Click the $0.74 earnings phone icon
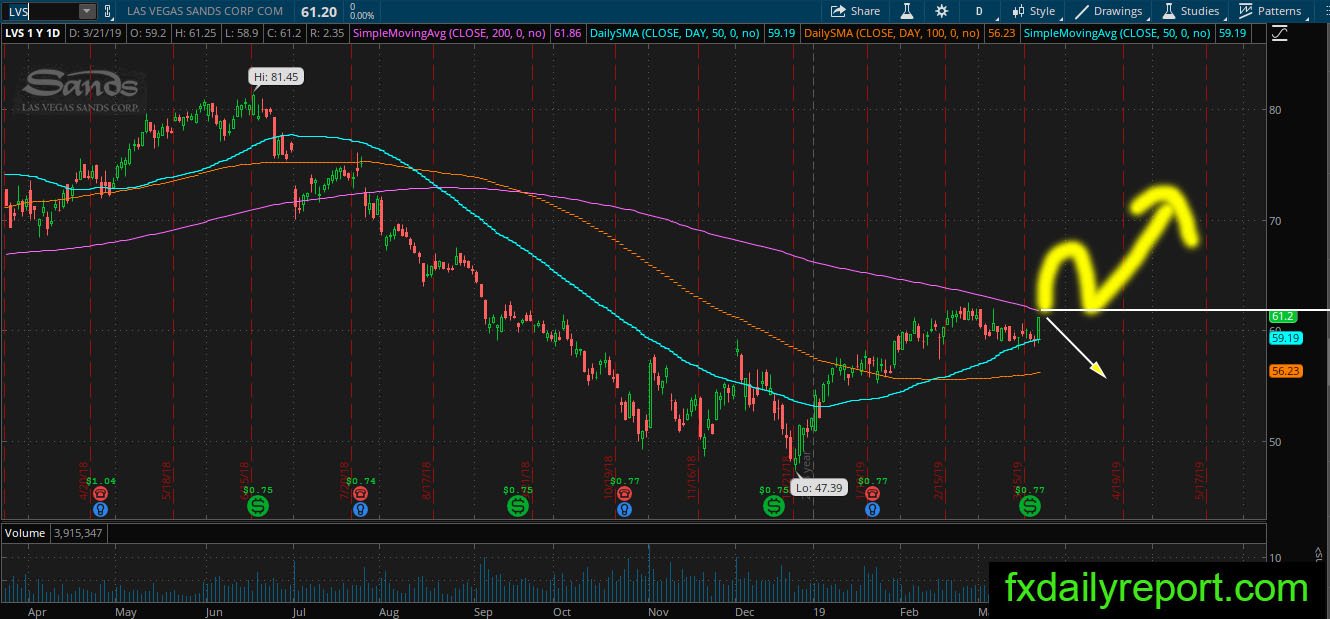The width and height of the screenshot is (1330, 619). 361,494
